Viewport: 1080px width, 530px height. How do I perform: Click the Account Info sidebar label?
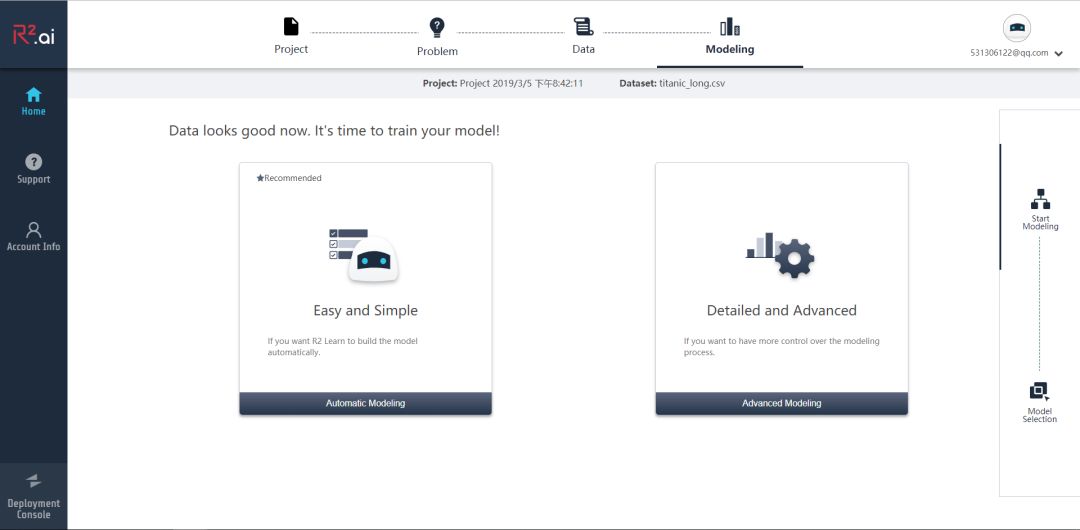pos(34,247)
